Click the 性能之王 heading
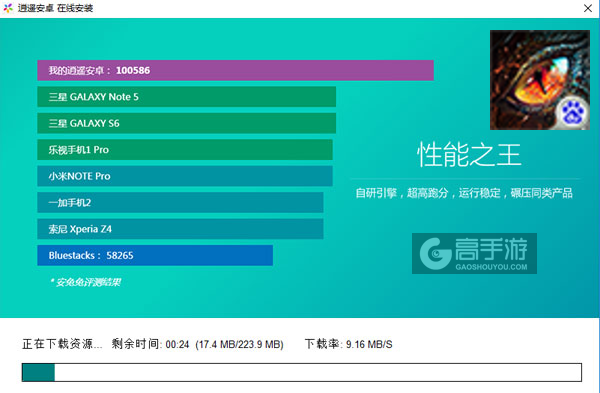 click(x=469, y=155)
